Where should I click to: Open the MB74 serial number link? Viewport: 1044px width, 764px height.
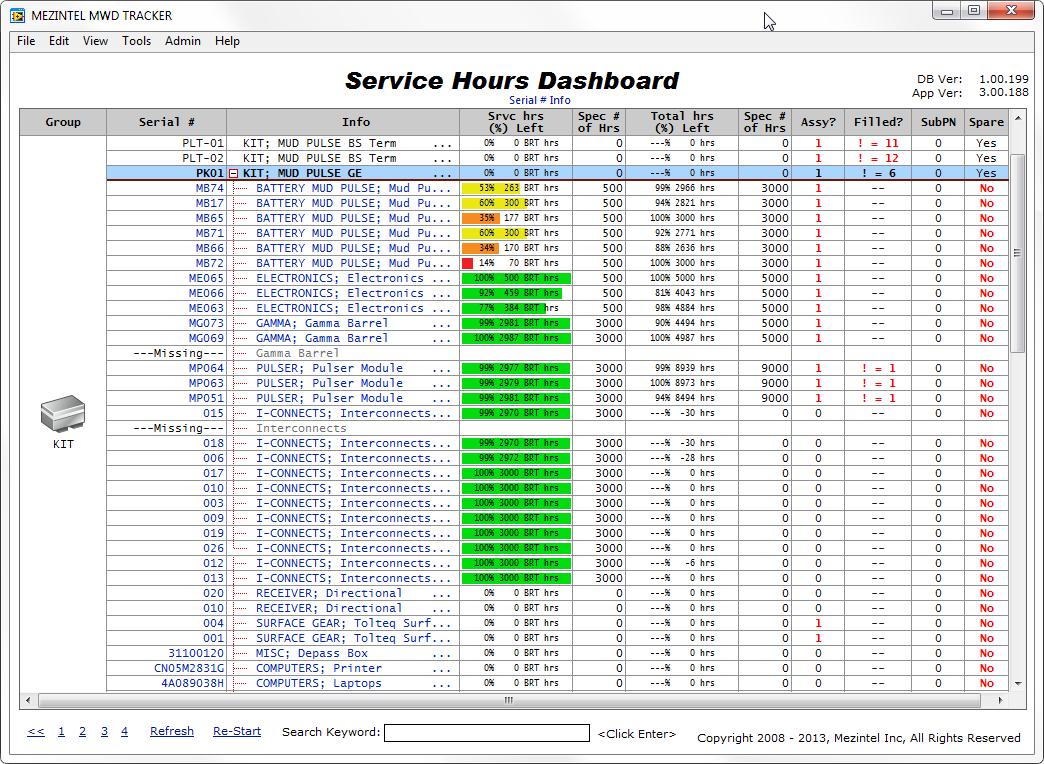point(210,188)
